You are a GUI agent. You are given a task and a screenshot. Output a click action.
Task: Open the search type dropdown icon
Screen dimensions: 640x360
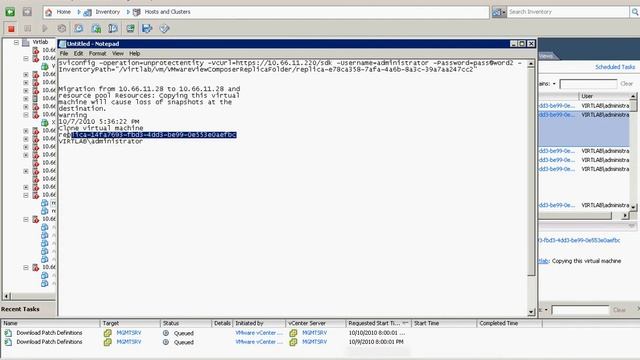pyautogui.click(x=499, y=12)
